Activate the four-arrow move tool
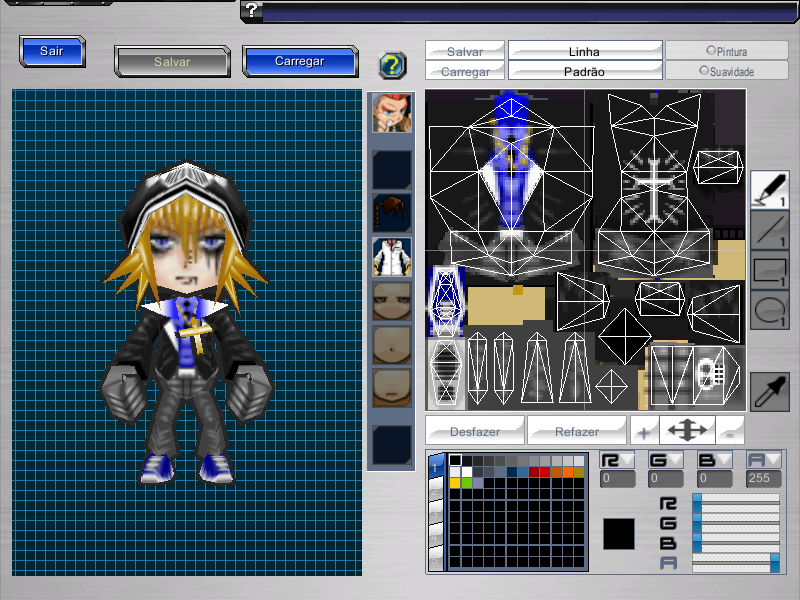This screenshot has width=800, height=600. 687,431
